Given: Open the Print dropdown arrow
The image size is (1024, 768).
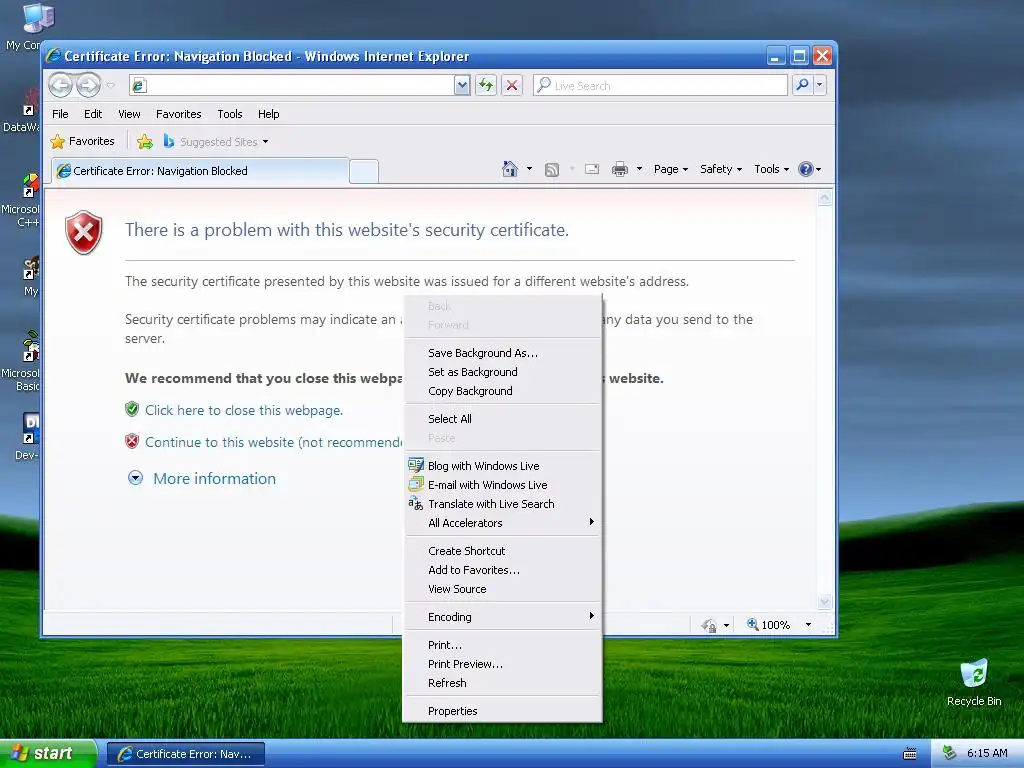Looking at the screenshot, I should pyautogui.click(x=639, y=169).
